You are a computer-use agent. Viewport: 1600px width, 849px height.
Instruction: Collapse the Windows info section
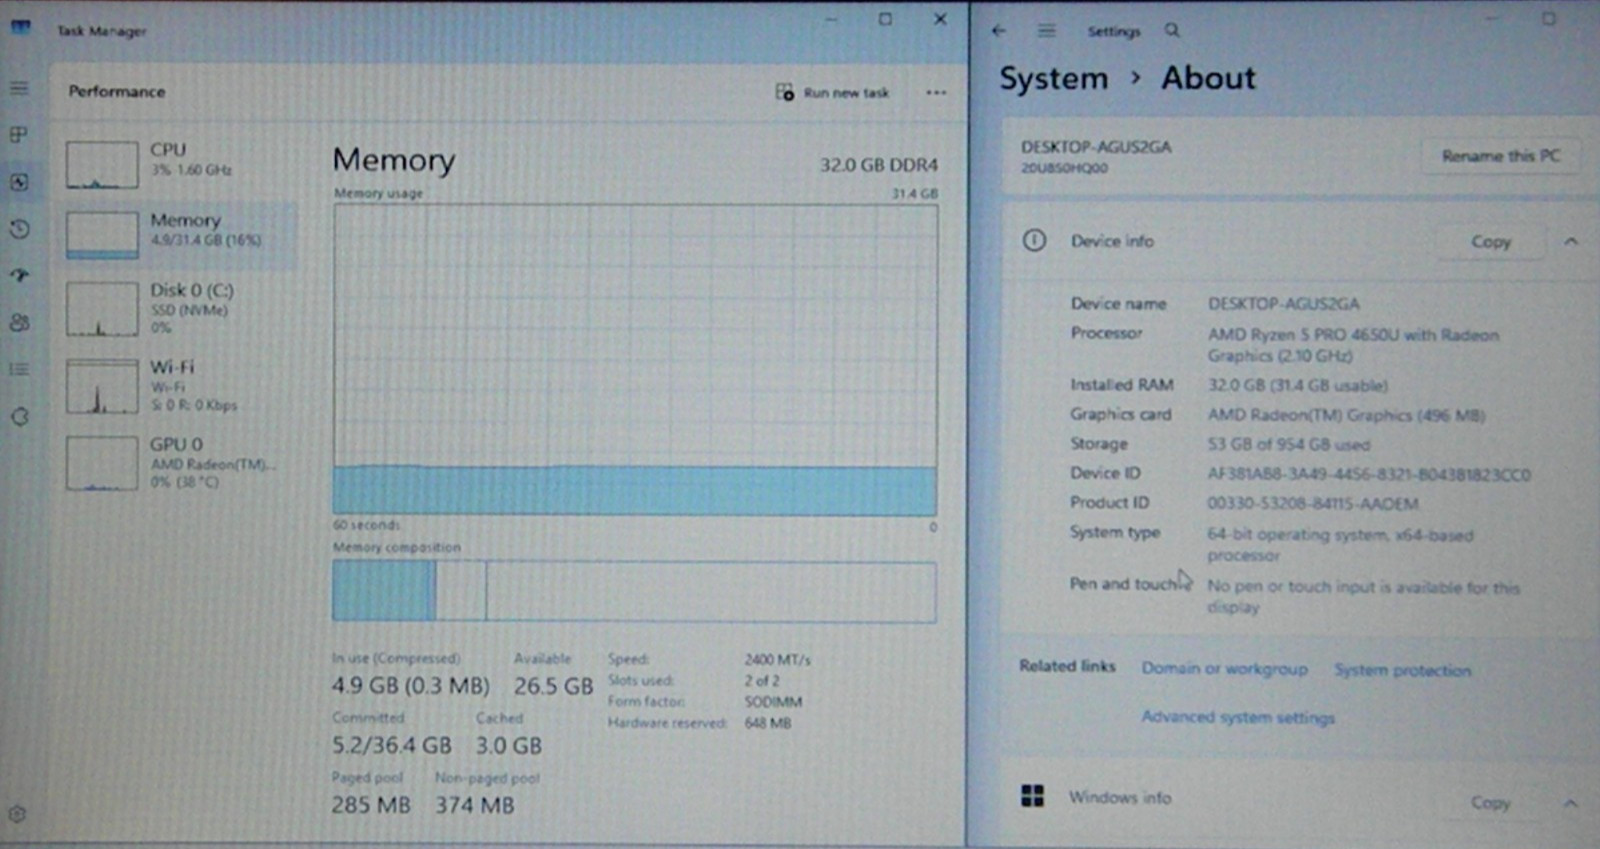coord(1571,803)
